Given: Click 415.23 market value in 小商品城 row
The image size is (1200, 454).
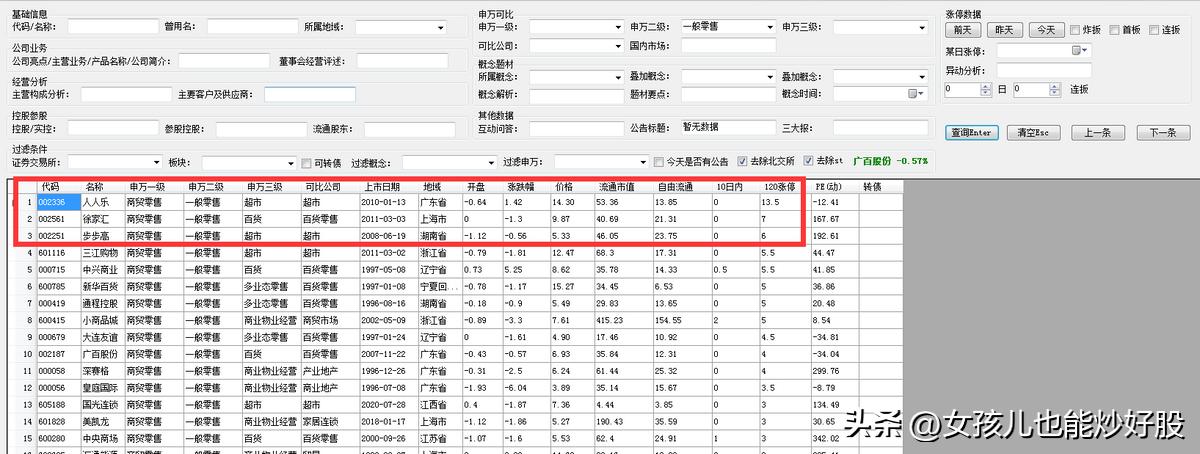Looking at the screenshot, I should [x=622, y=319].
